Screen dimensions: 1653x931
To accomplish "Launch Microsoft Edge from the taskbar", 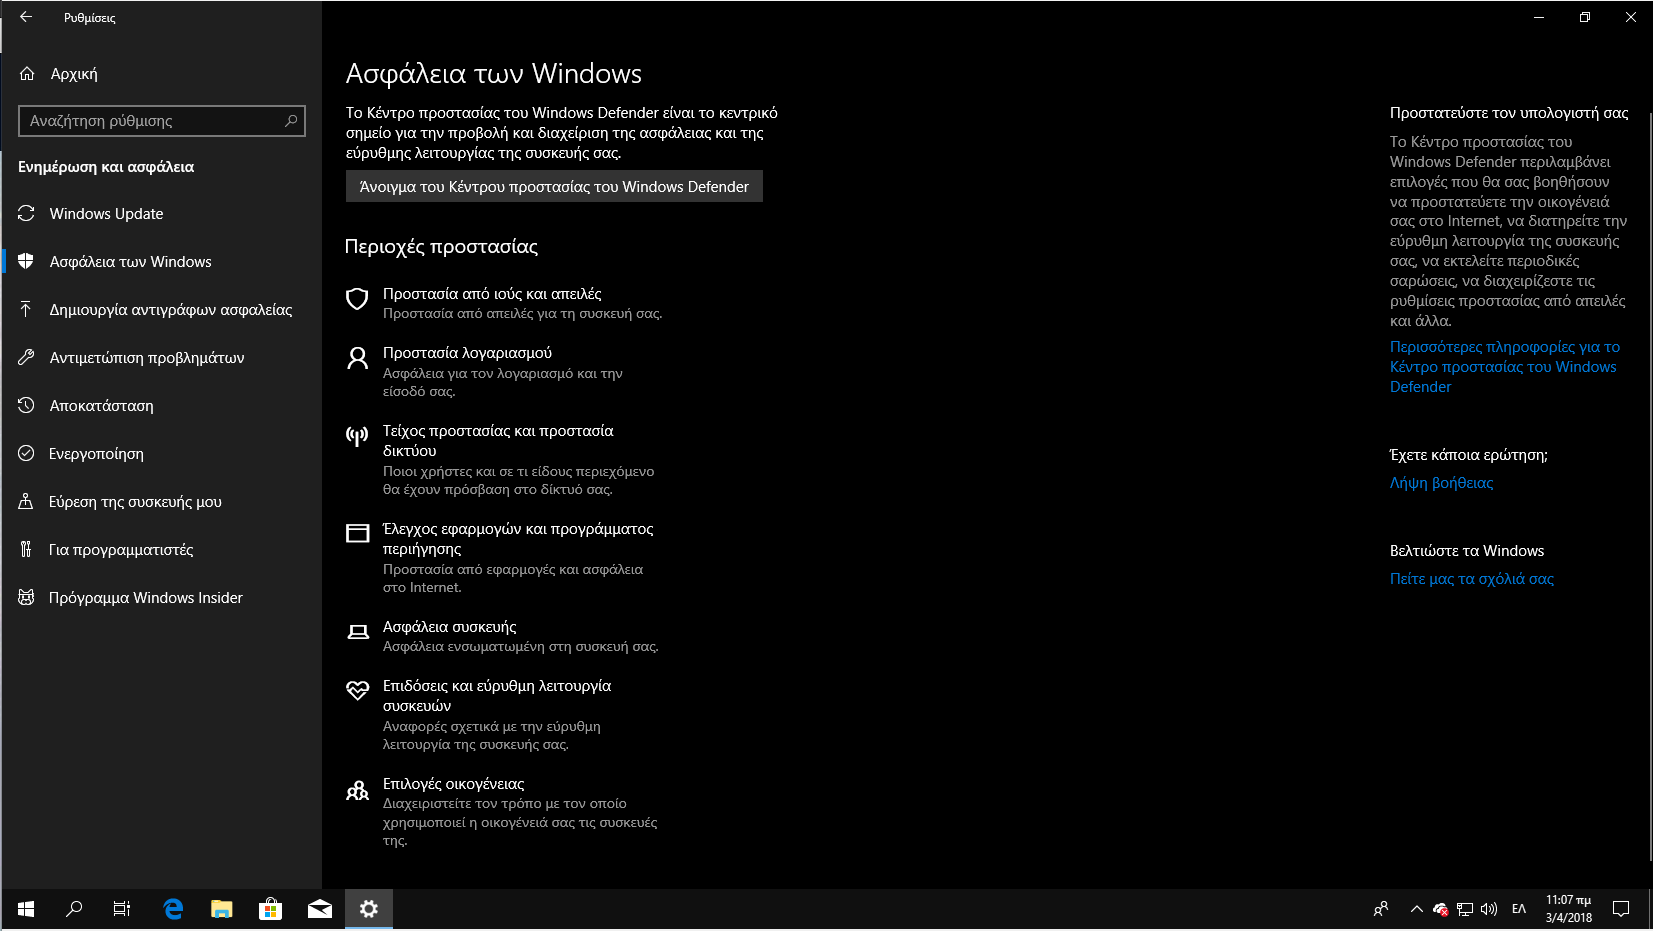I will click(x=173, y=909).
